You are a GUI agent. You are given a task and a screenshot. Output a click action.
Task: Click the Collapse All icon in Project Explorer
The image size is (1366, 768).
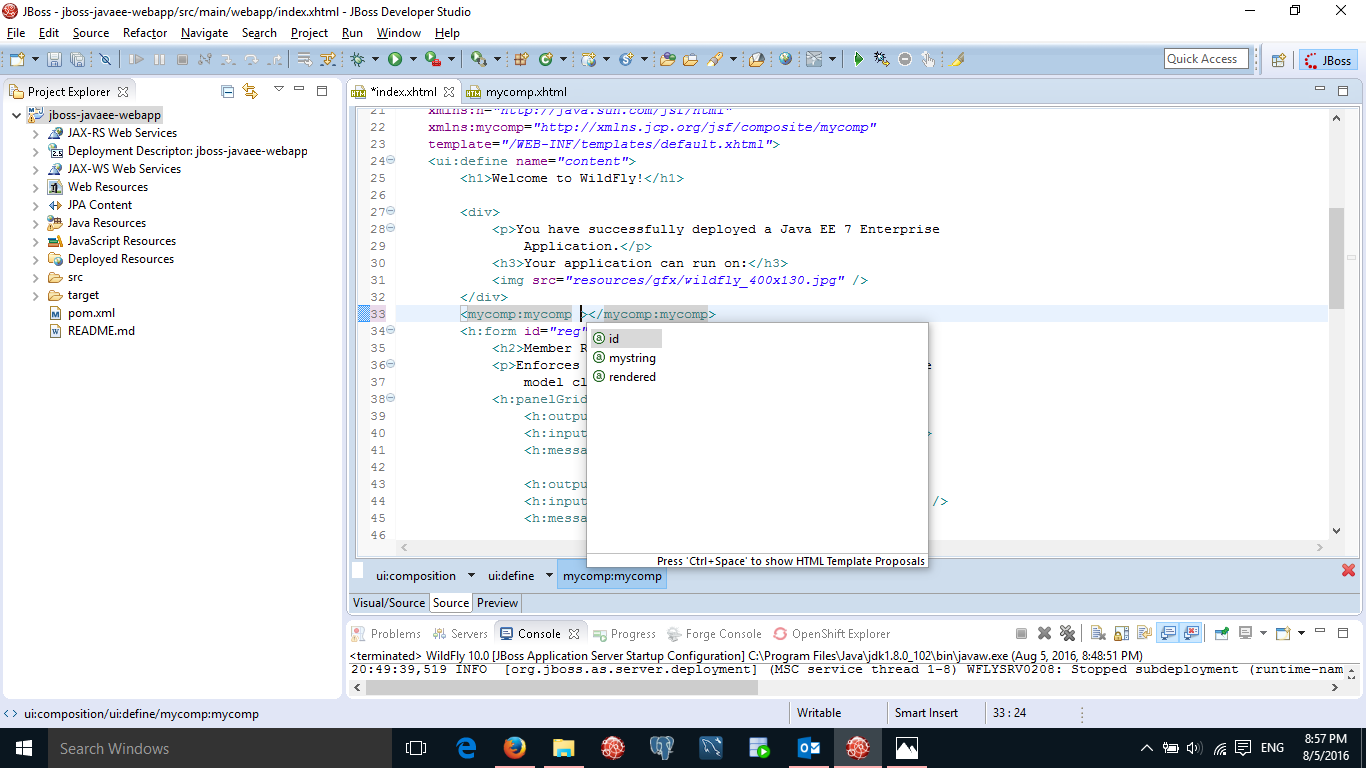[227, 91]
